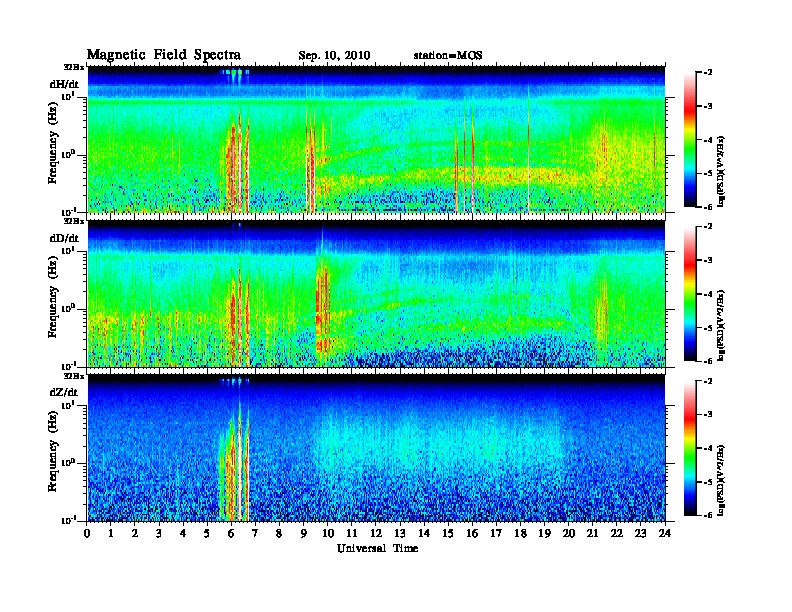Click hour 11 on the Universal Time axis
This screenshot has width=792, height=612.
[x=352, y=534]
